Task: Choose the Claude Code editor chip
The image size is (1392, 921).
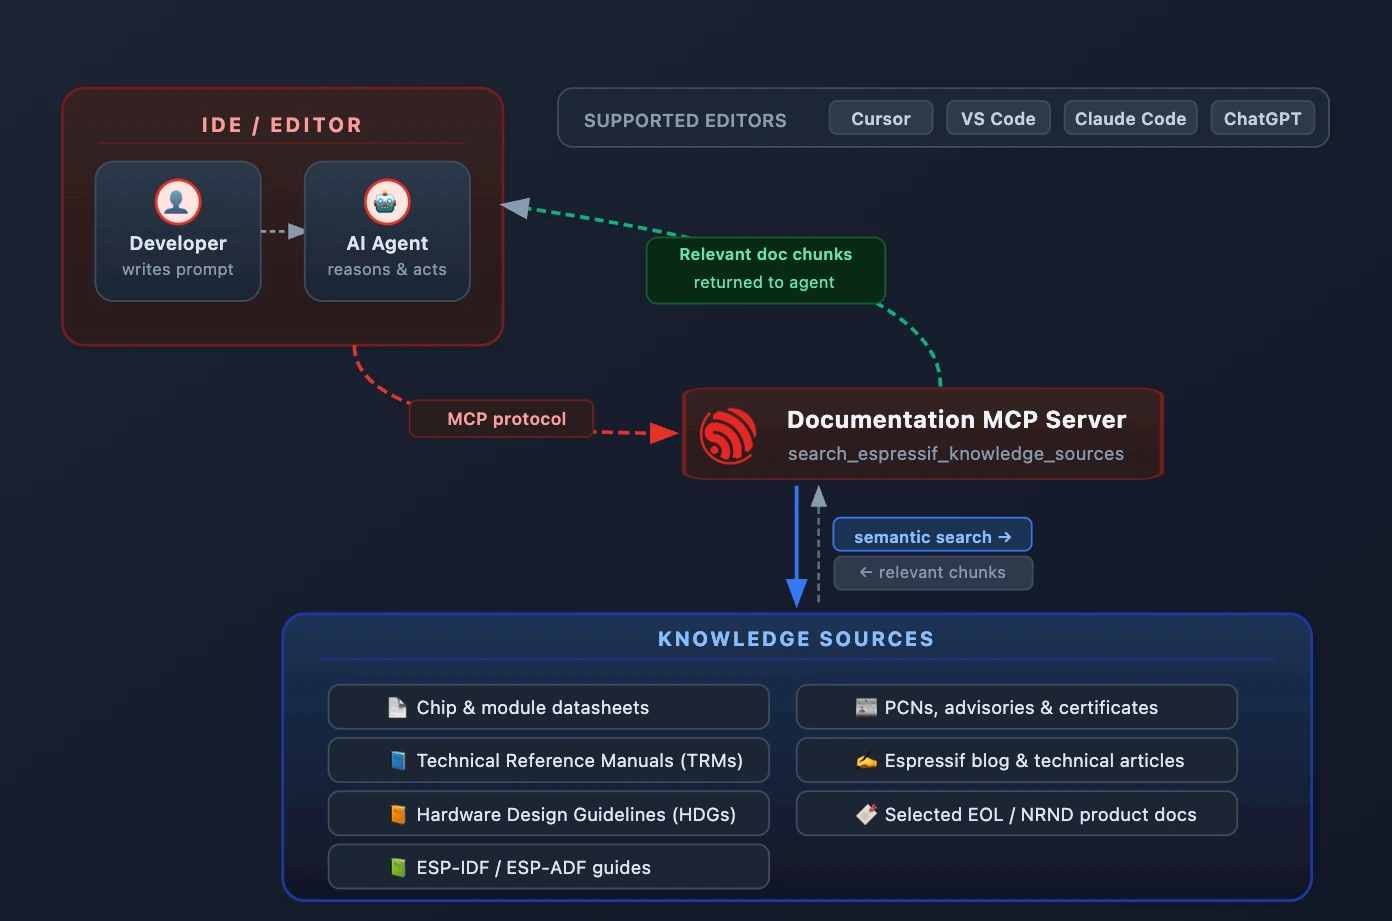Action: pos(1130,118)
